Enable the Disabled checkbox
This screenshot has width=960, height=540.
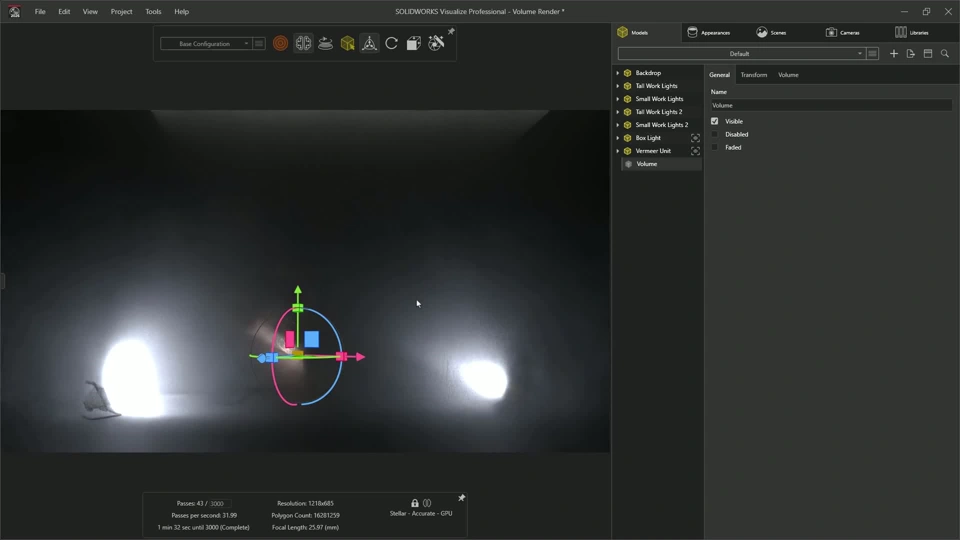click(714, 134)
